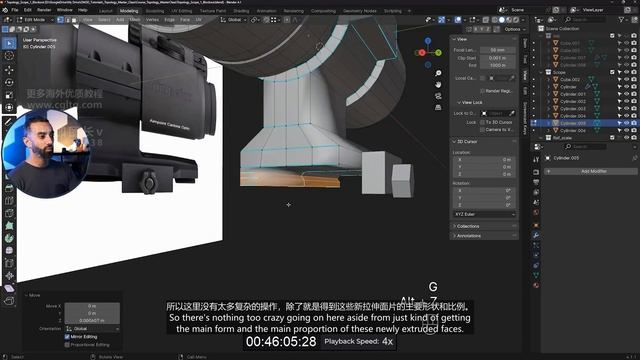640x360 pixels.
Task: Open the Tool properties tab icon
Action: [x=536, y=160]
